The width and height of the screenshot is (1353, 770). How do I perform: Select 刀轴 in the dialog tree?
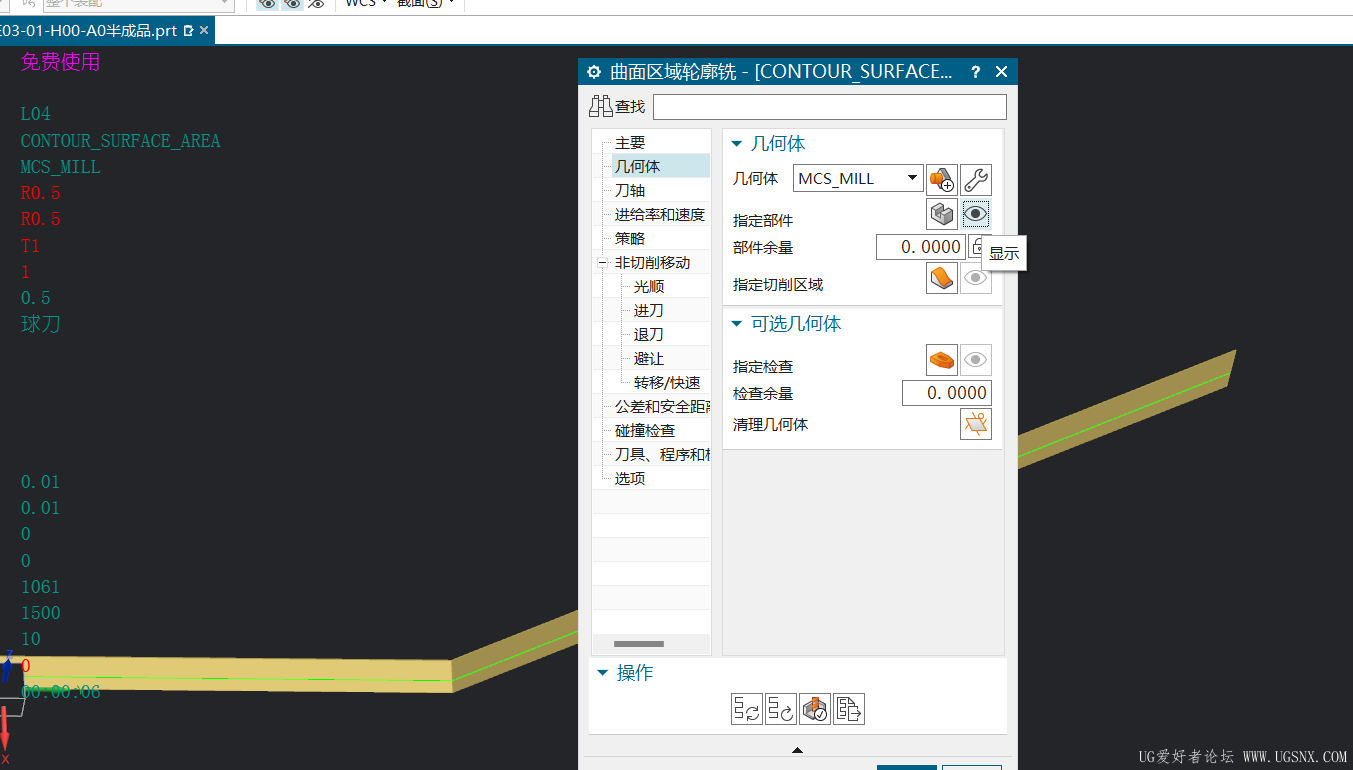(630, 190)
